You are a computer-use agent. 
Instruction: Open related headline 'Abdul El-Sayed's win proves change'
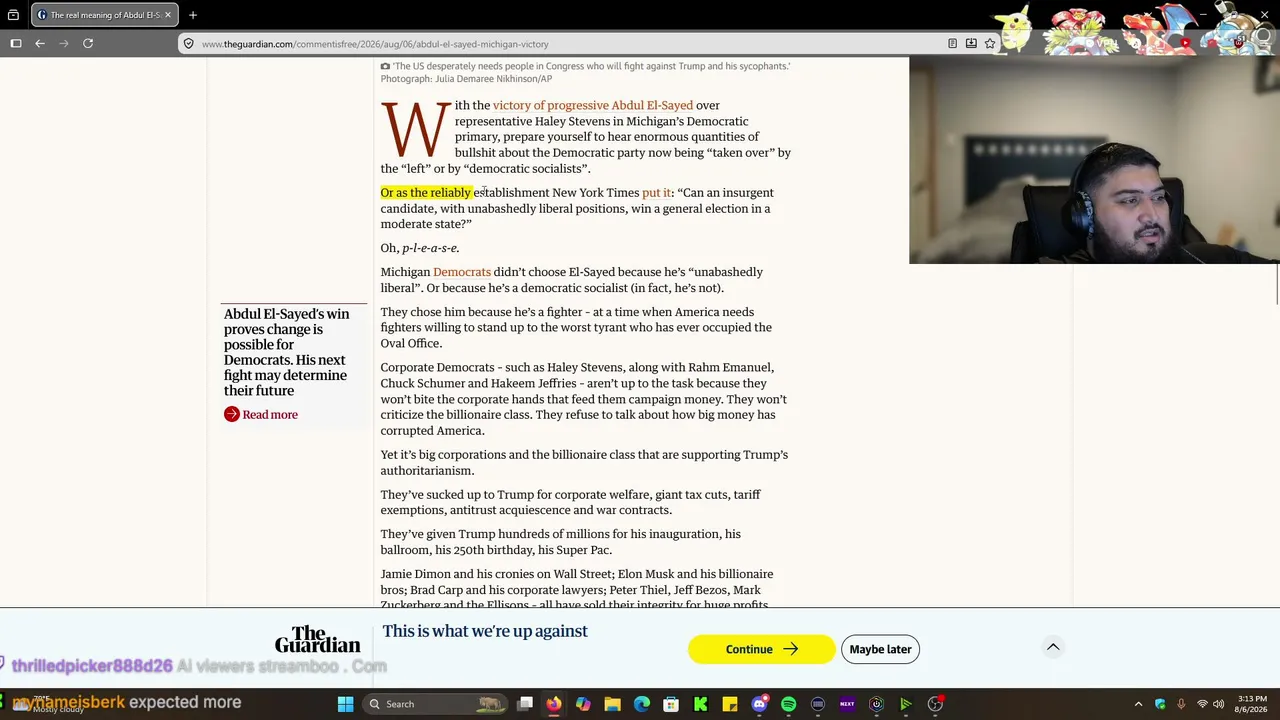(286, 352)
